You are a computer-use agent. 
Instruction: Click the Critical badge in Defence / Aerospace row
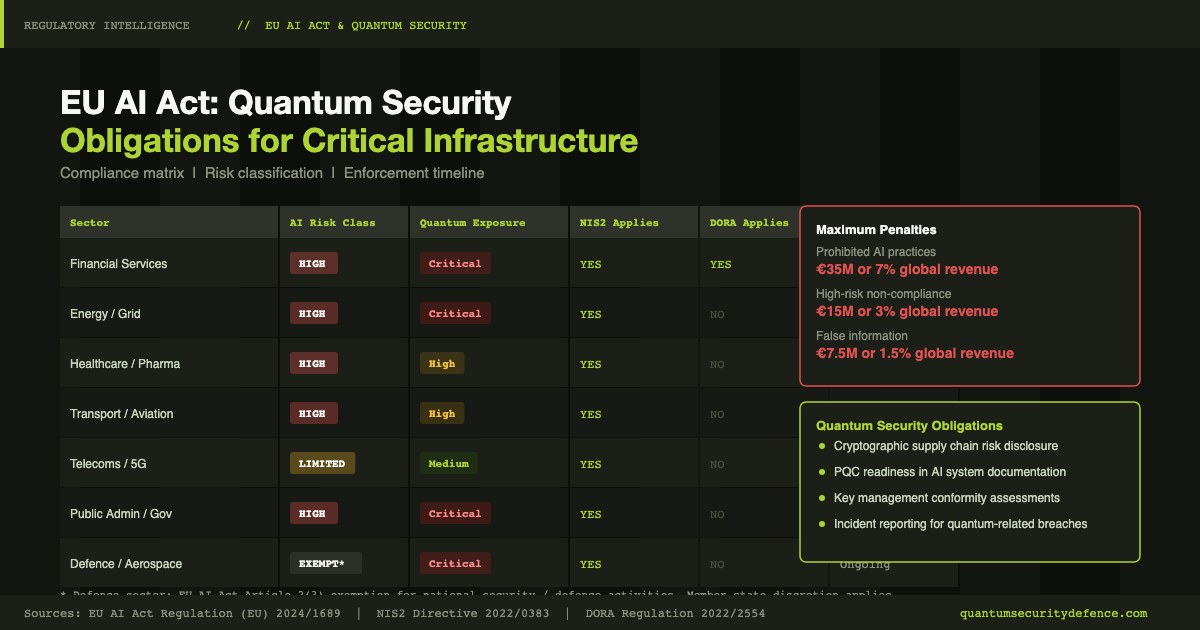pyautogui.click(x=455, y=564)
